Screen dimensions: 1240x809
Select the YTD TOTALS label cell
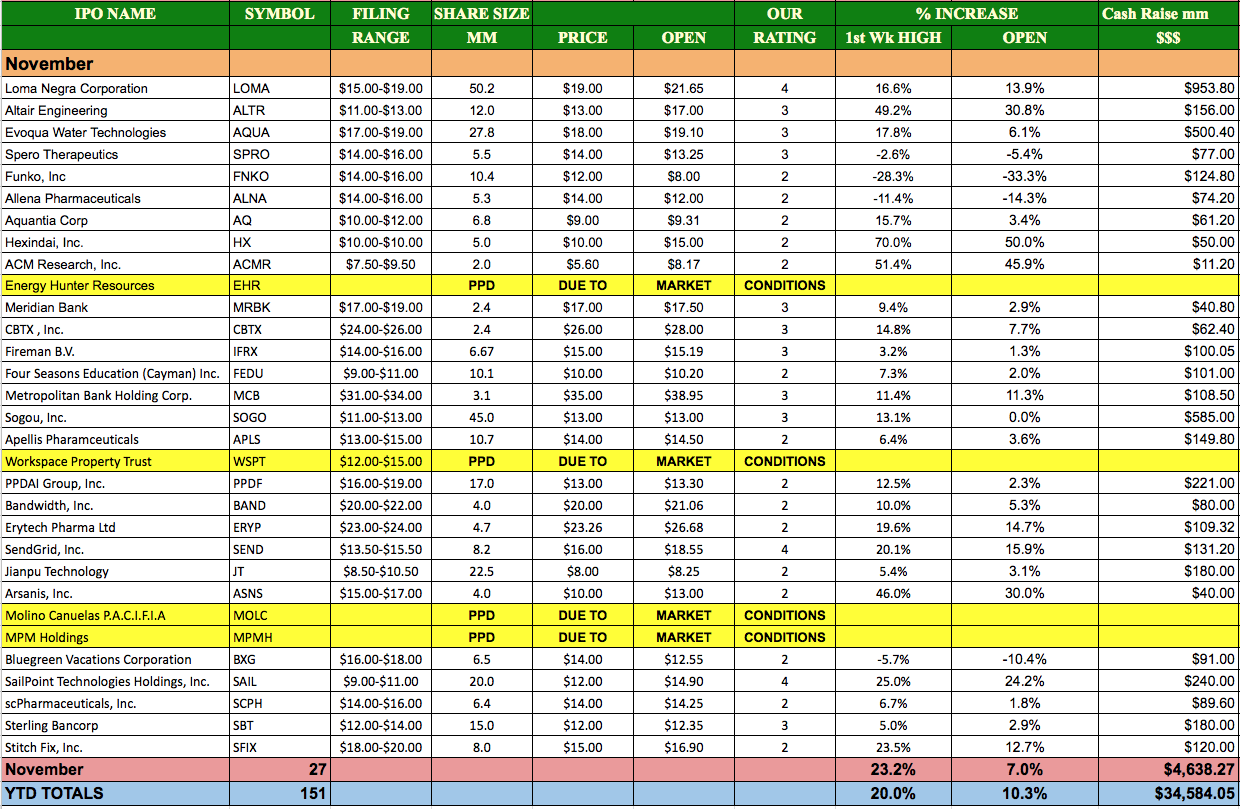click(115, 794)
